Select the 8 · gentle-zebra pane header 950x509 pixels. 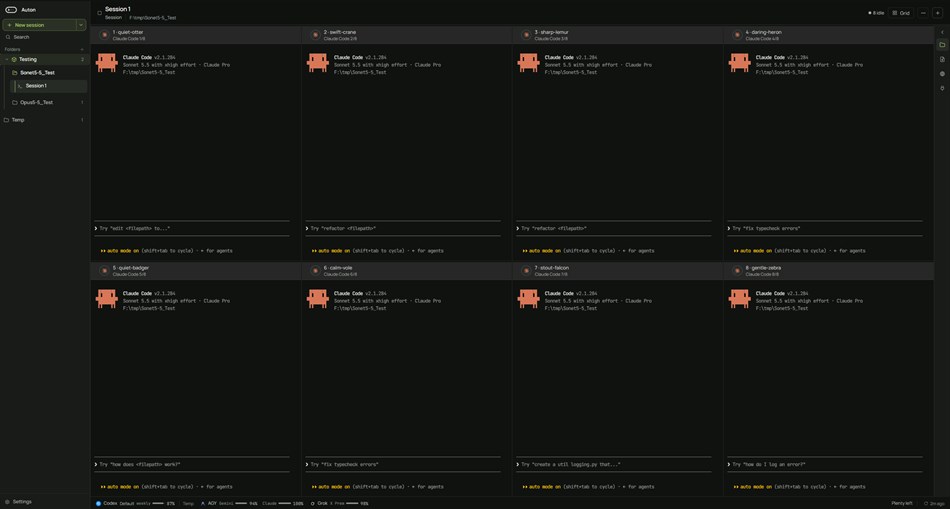(828, 271)
